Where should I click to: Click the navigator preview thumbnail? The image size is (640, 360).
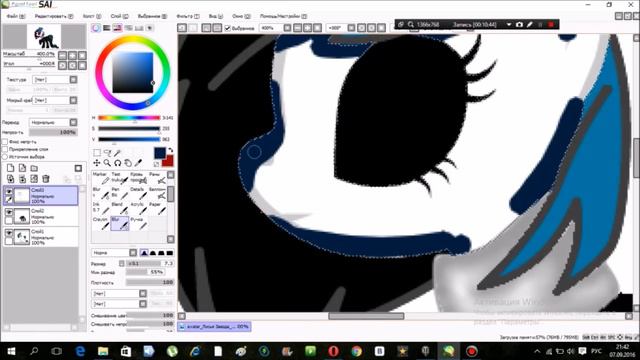tap(44, 36)
